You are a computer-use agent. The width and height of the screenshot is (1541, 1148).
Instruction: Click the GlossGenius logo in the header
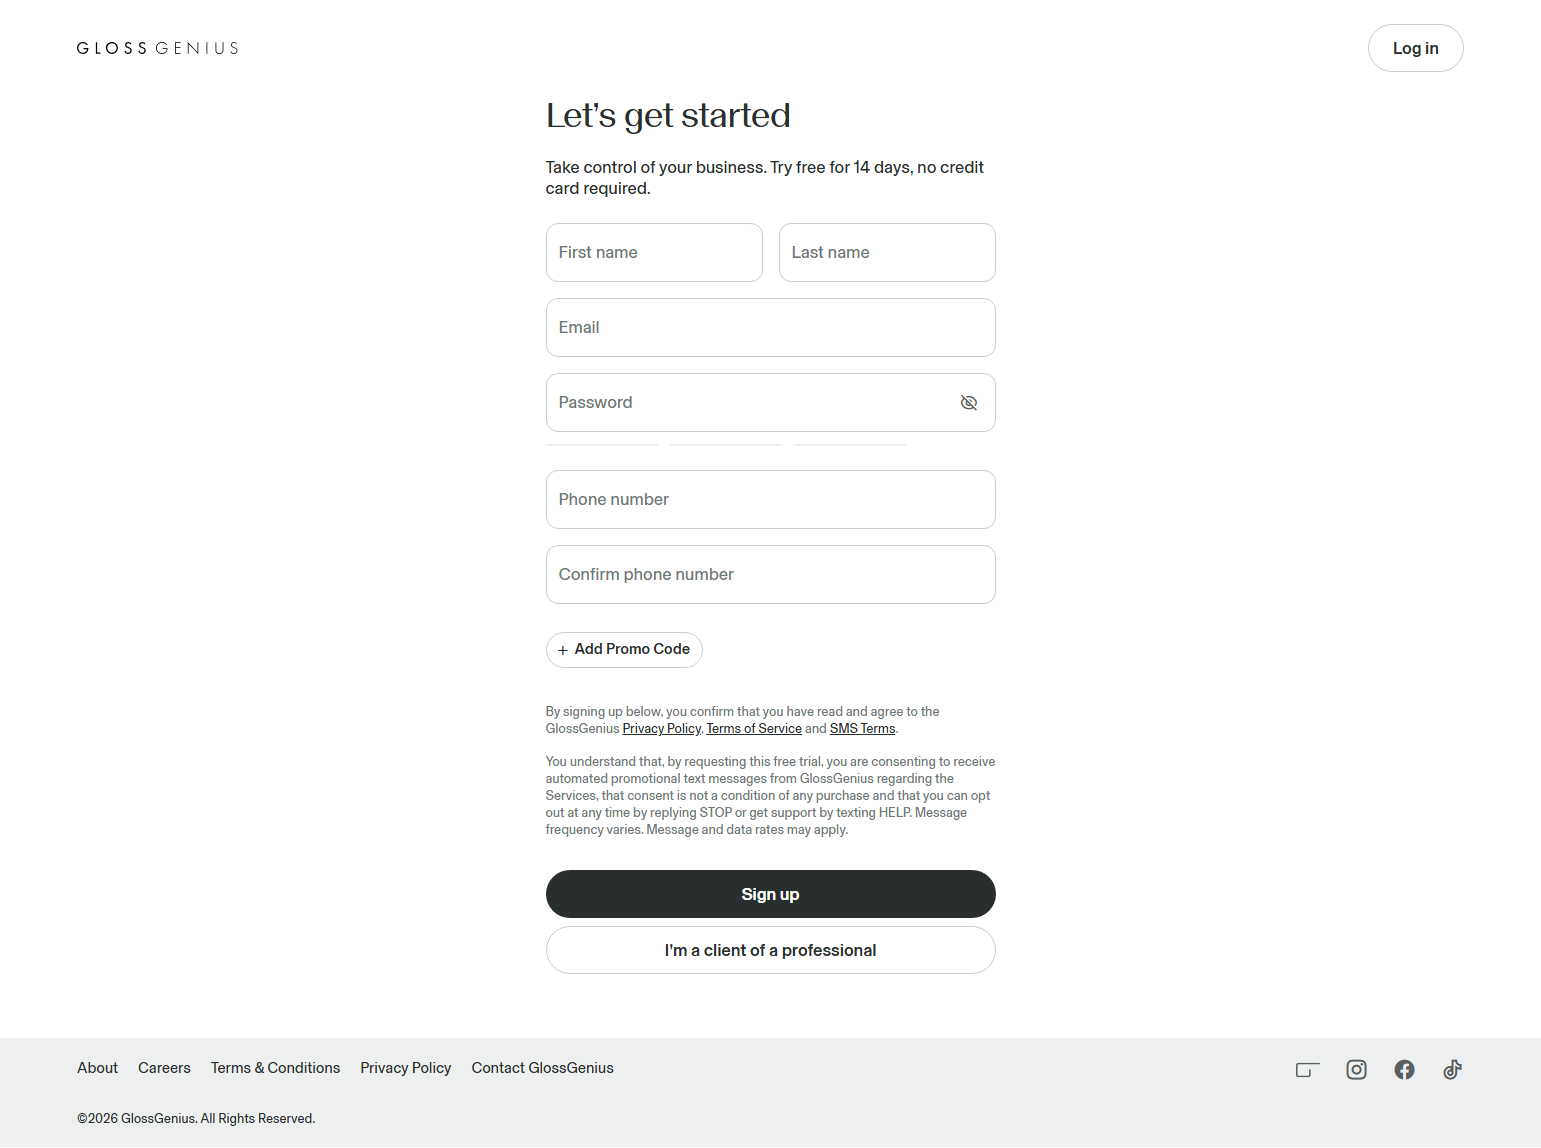(157, 47)
